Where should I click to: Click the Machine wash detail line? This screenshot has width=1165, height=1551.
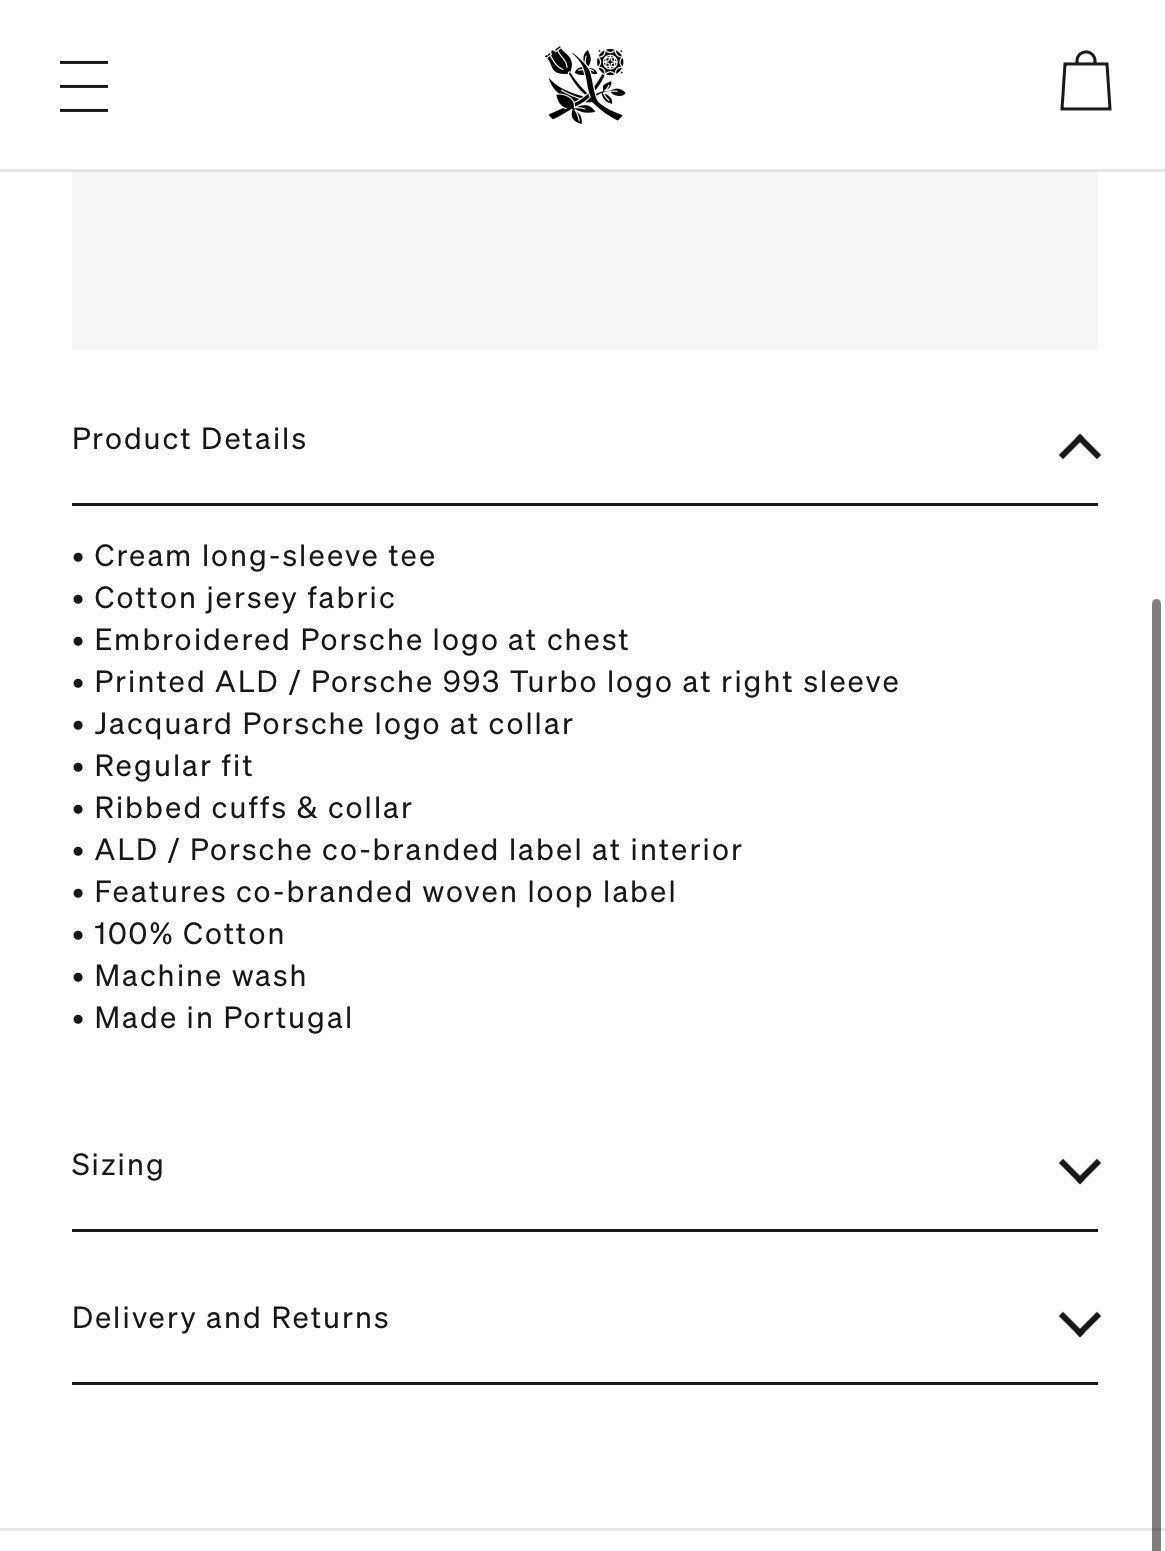190,976
